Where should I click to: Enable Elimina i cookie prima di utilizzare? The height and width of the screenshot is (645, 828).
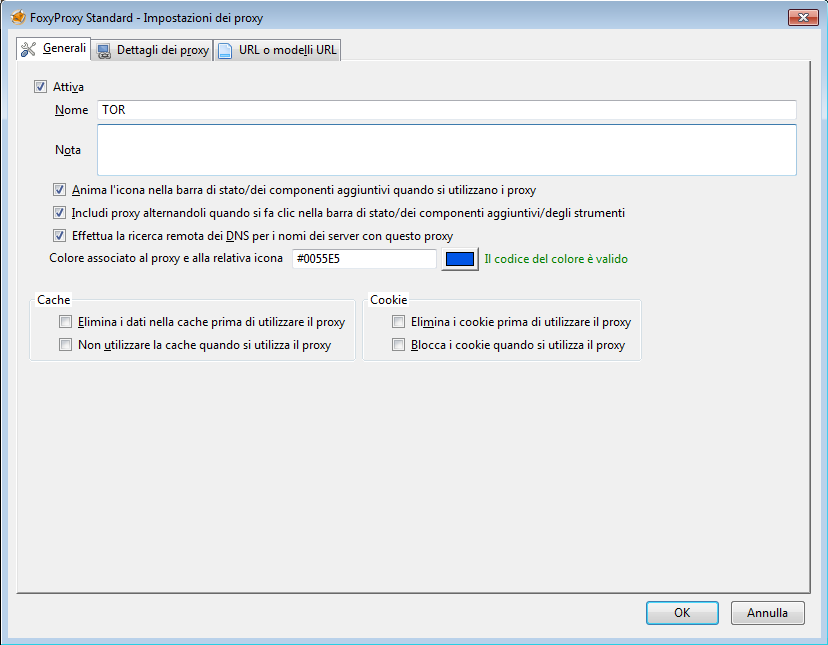click(399, 322)
